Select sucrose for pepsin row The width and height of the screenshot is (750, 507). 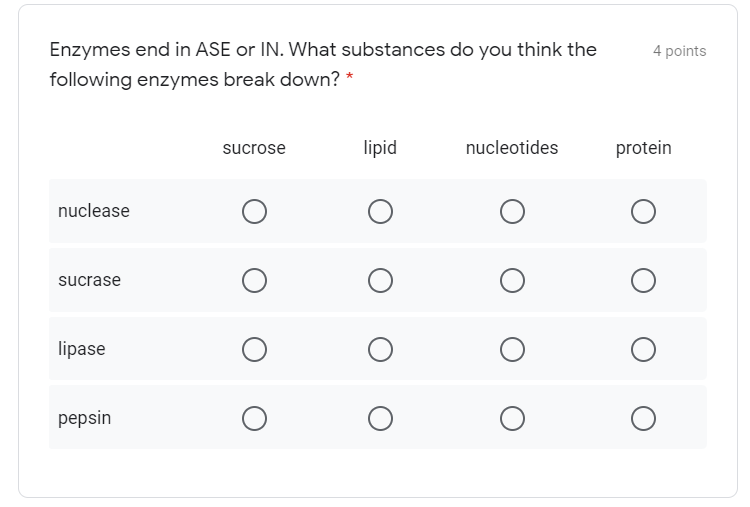click(x=254, y=417)
